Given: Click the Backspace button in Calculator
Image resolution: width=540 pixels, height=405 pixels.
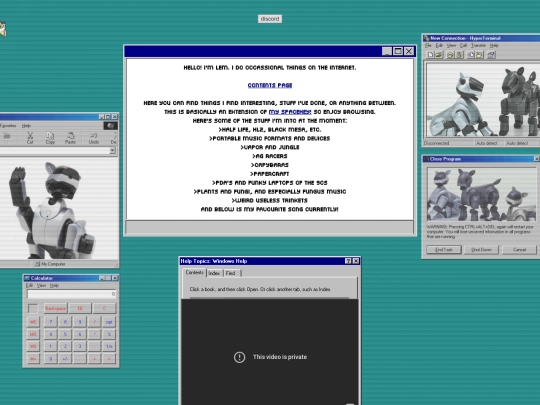Looking at the screenshot, I should (55, 309).
